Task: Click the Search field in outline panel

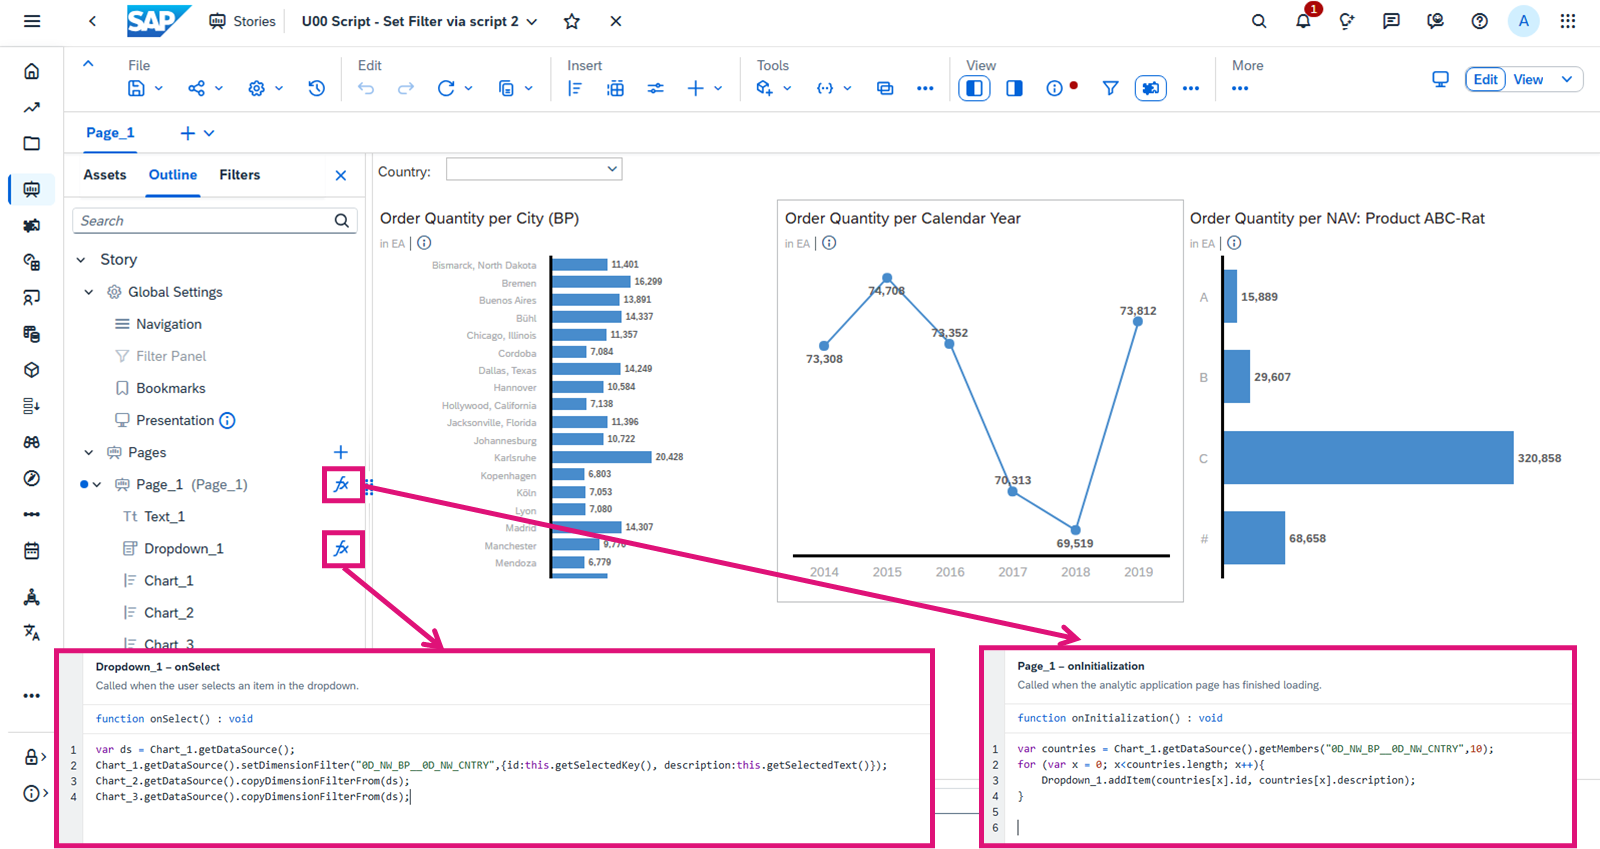Action: coord(215,221)
